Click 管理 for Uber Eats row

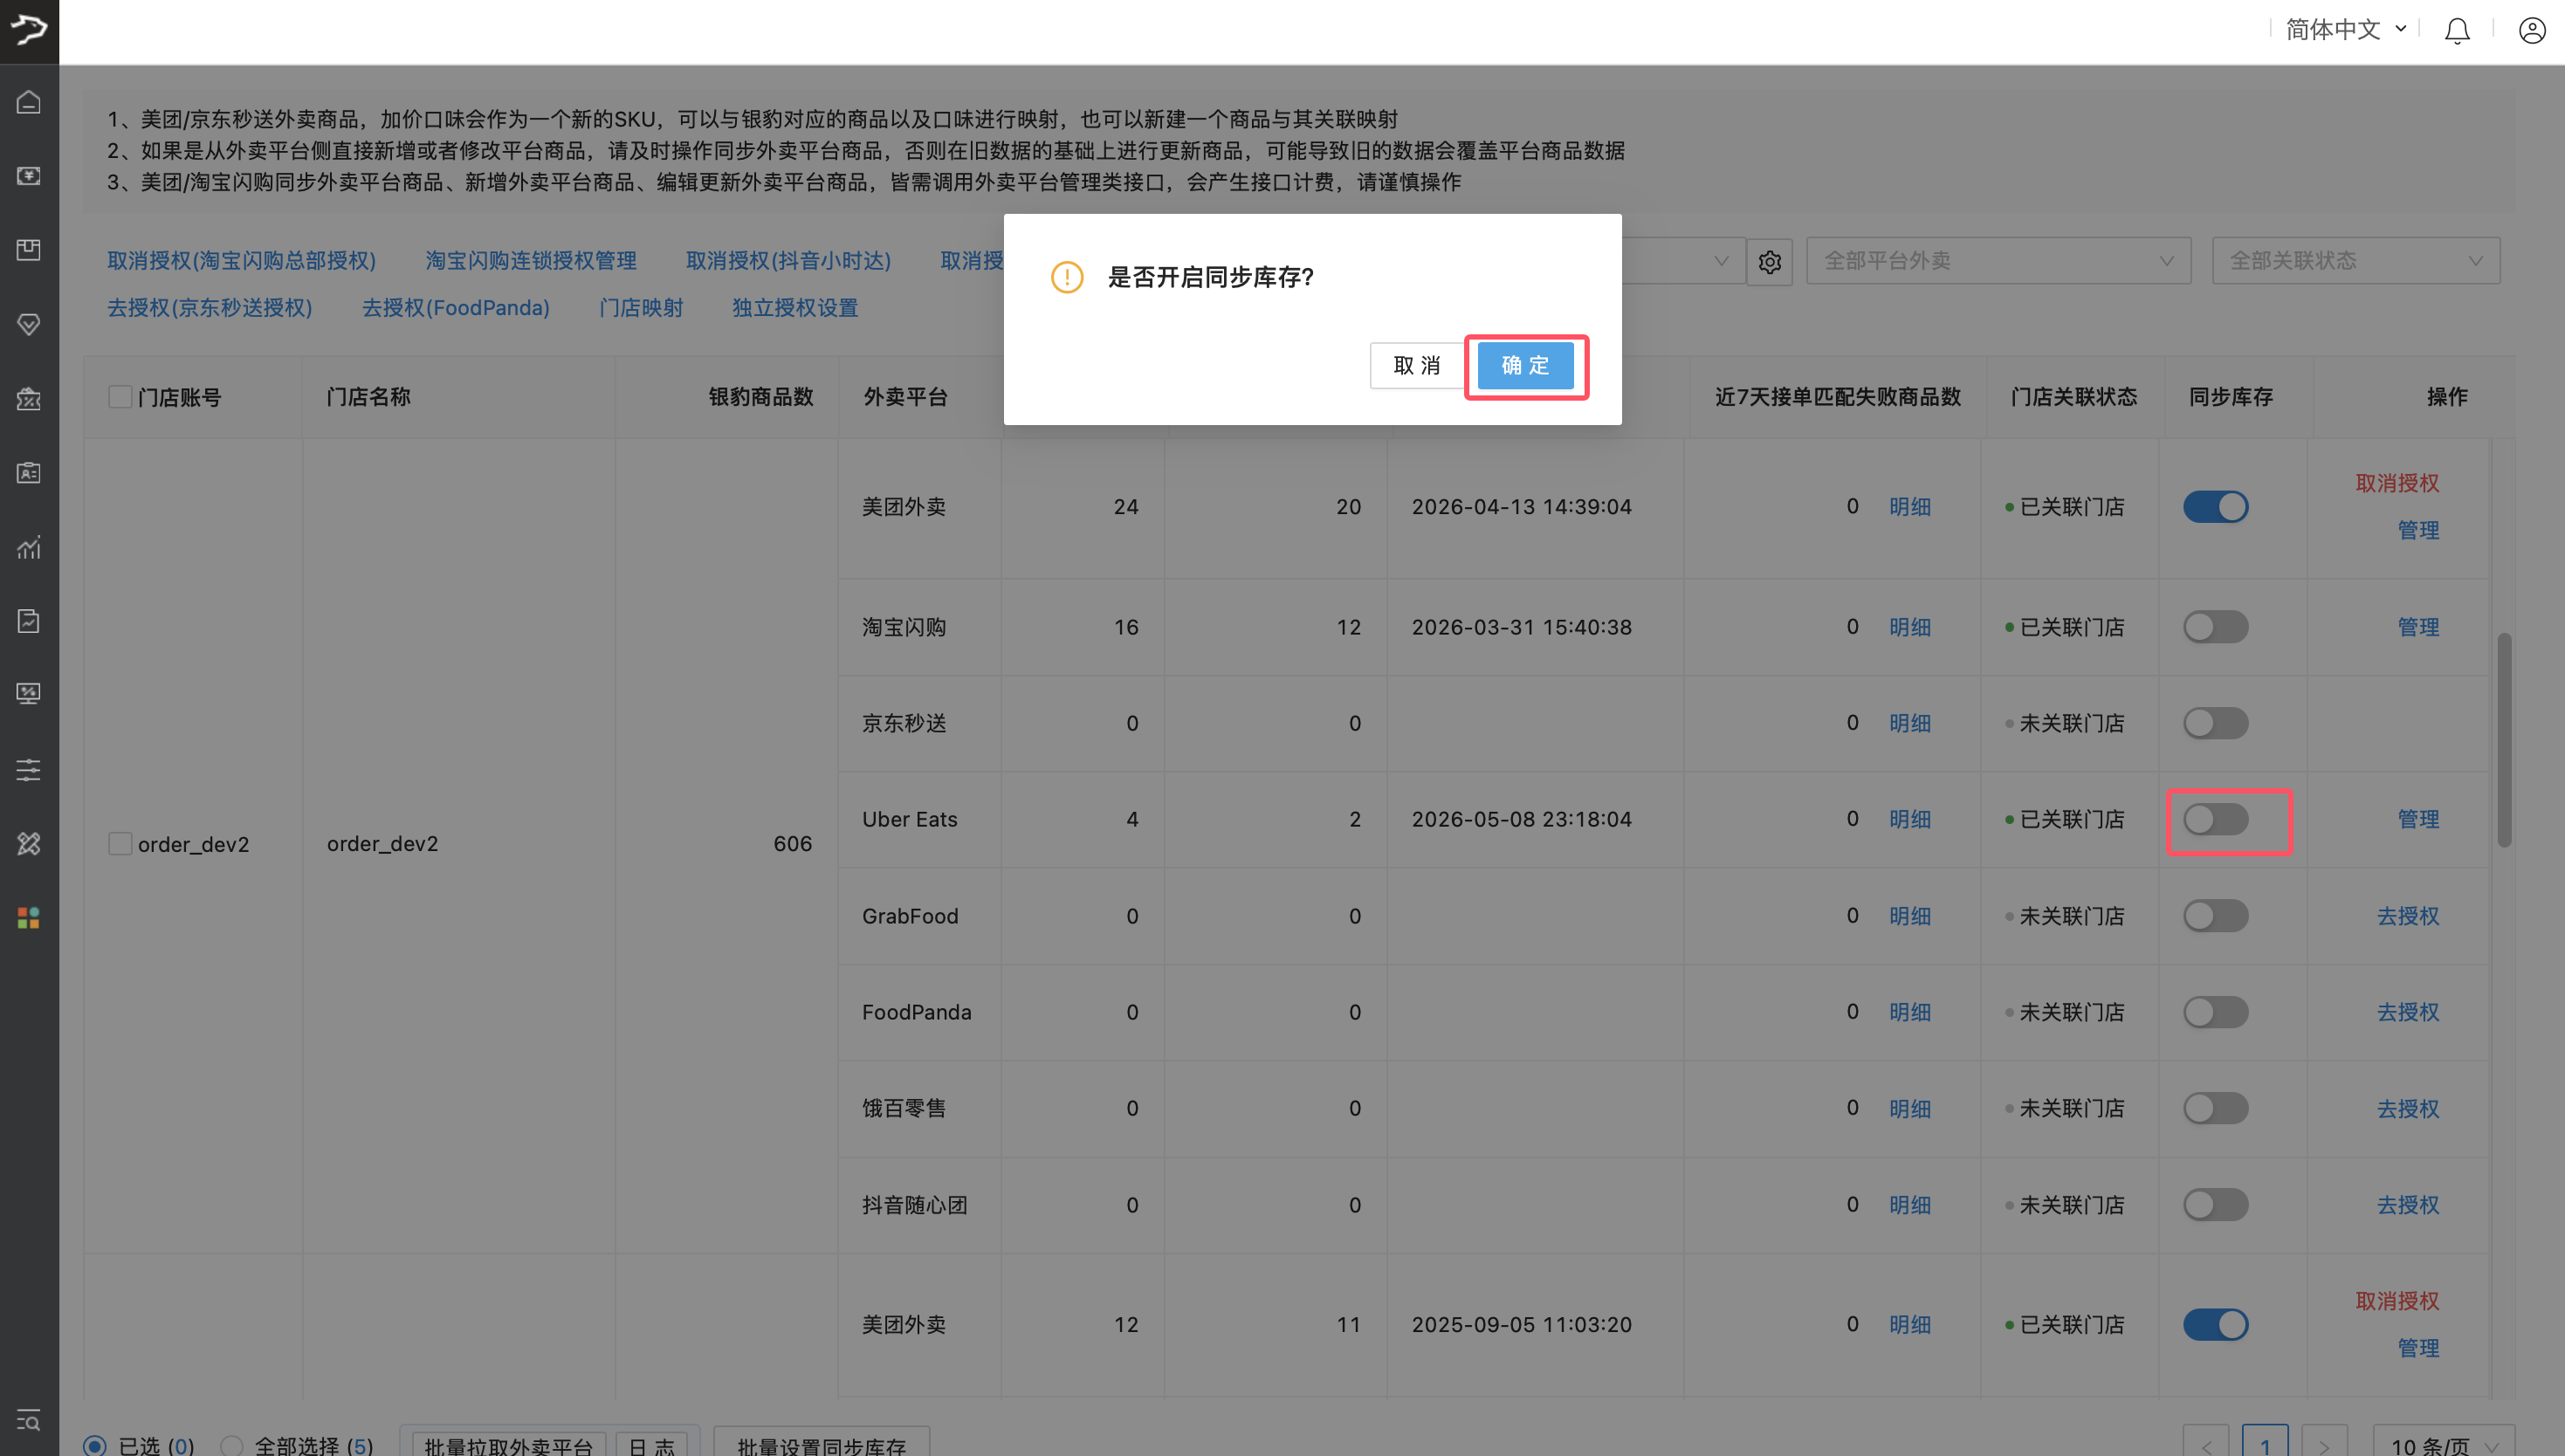point(2418,819)
